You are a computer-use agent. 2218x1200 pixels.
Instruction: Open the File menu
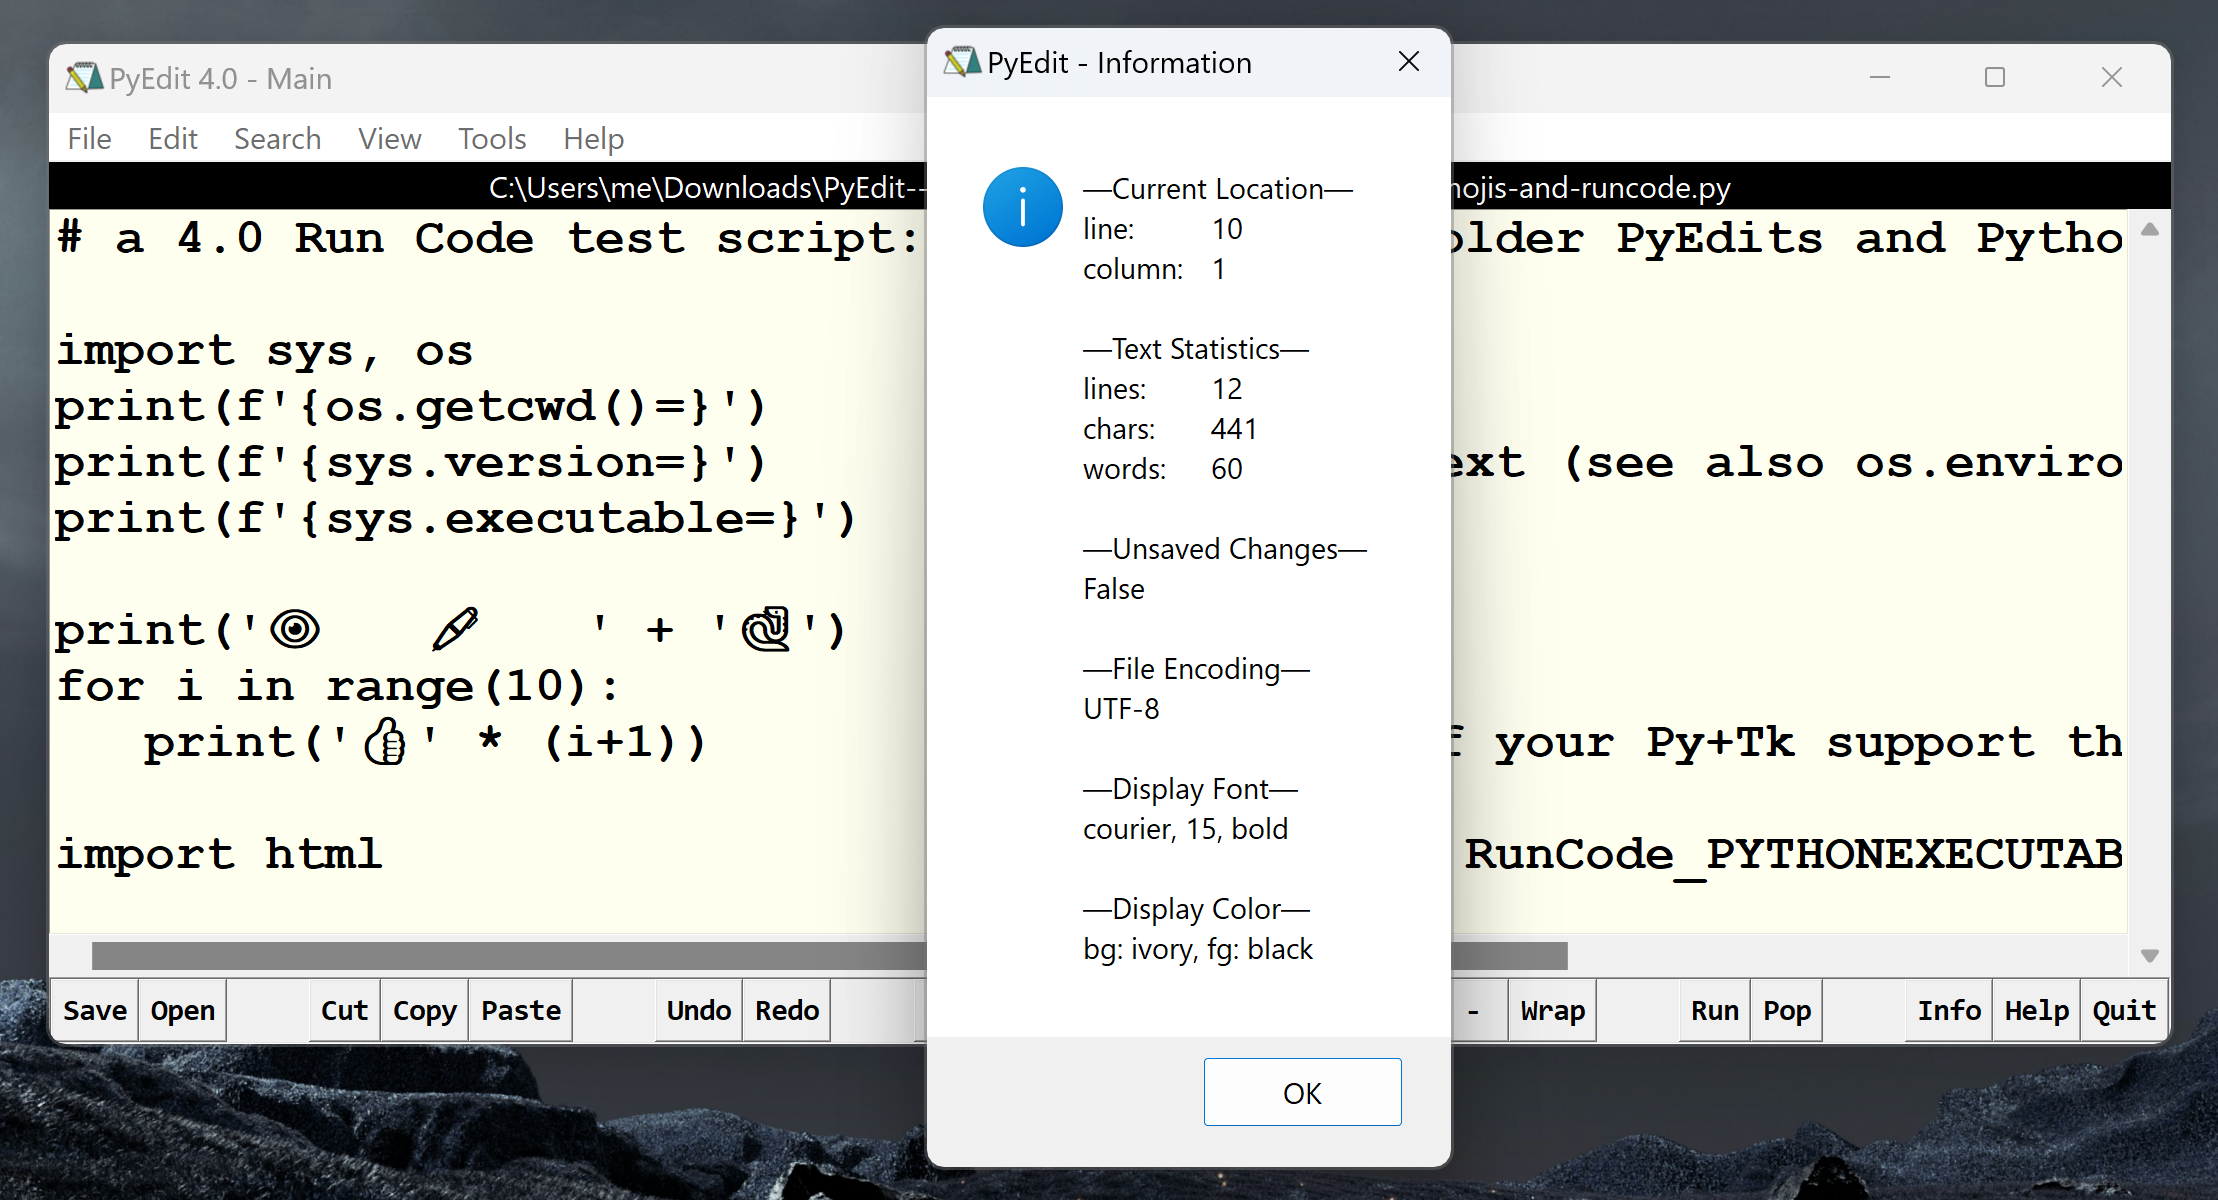[x=89, y=138]
